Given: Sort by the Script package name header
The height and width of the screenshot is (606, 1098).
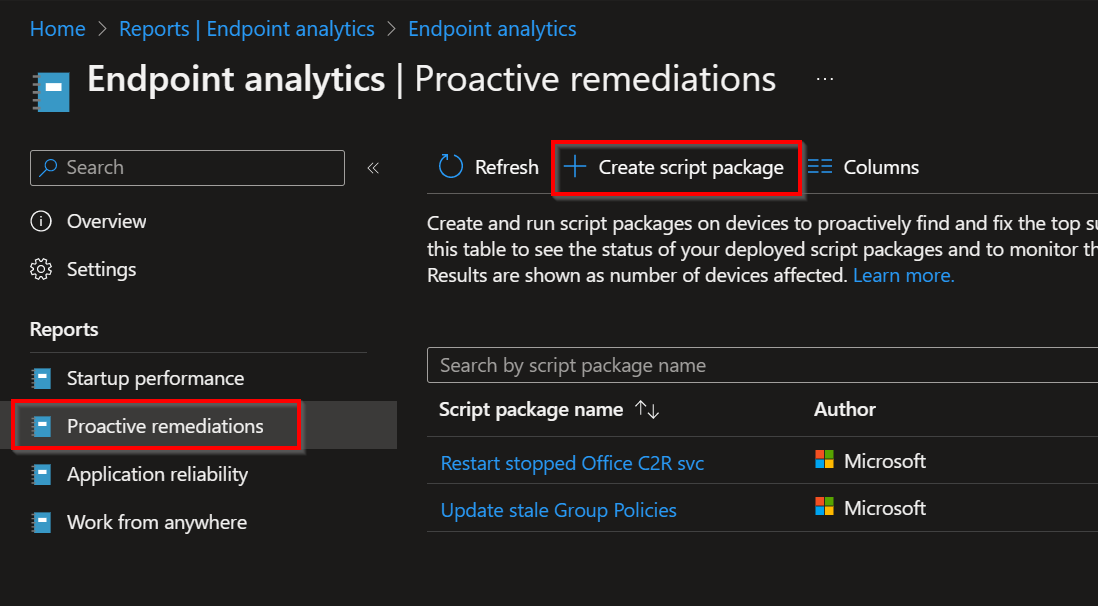Looking at the screenshot, I should [531, 410].
